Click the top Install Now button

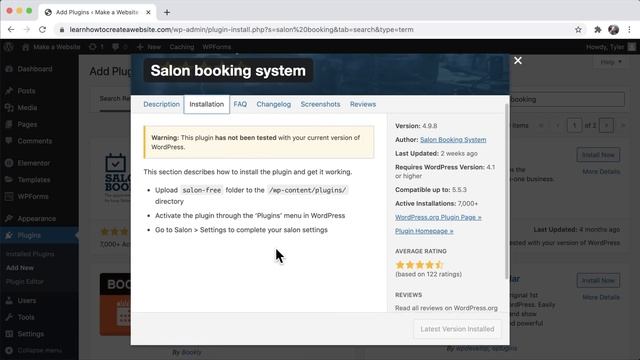coord(598,155)
